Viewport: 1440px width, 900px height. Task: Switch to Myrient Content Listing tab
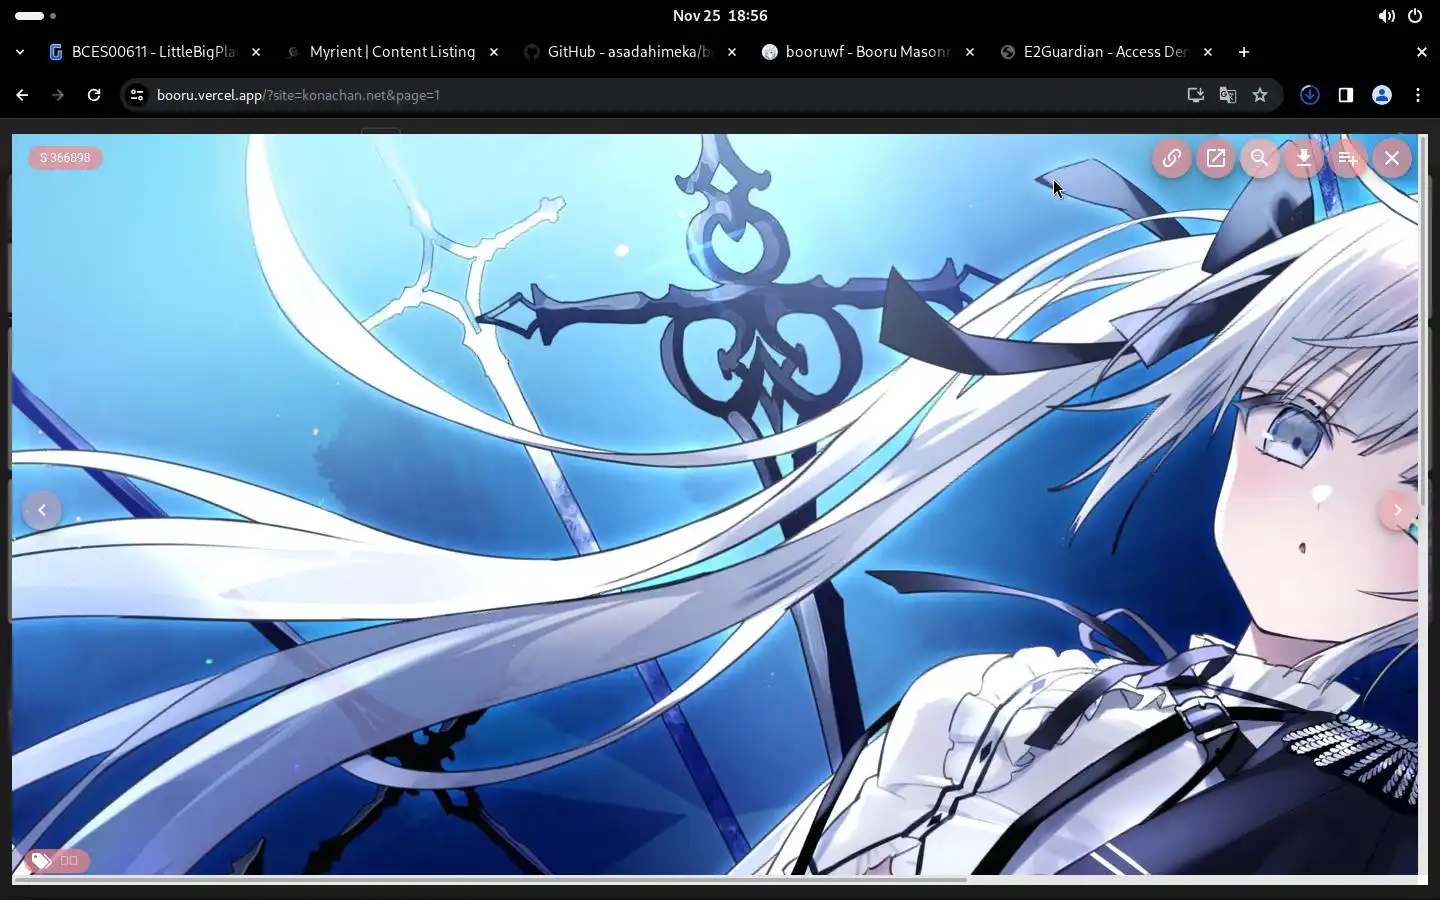[x=392, y=52]
